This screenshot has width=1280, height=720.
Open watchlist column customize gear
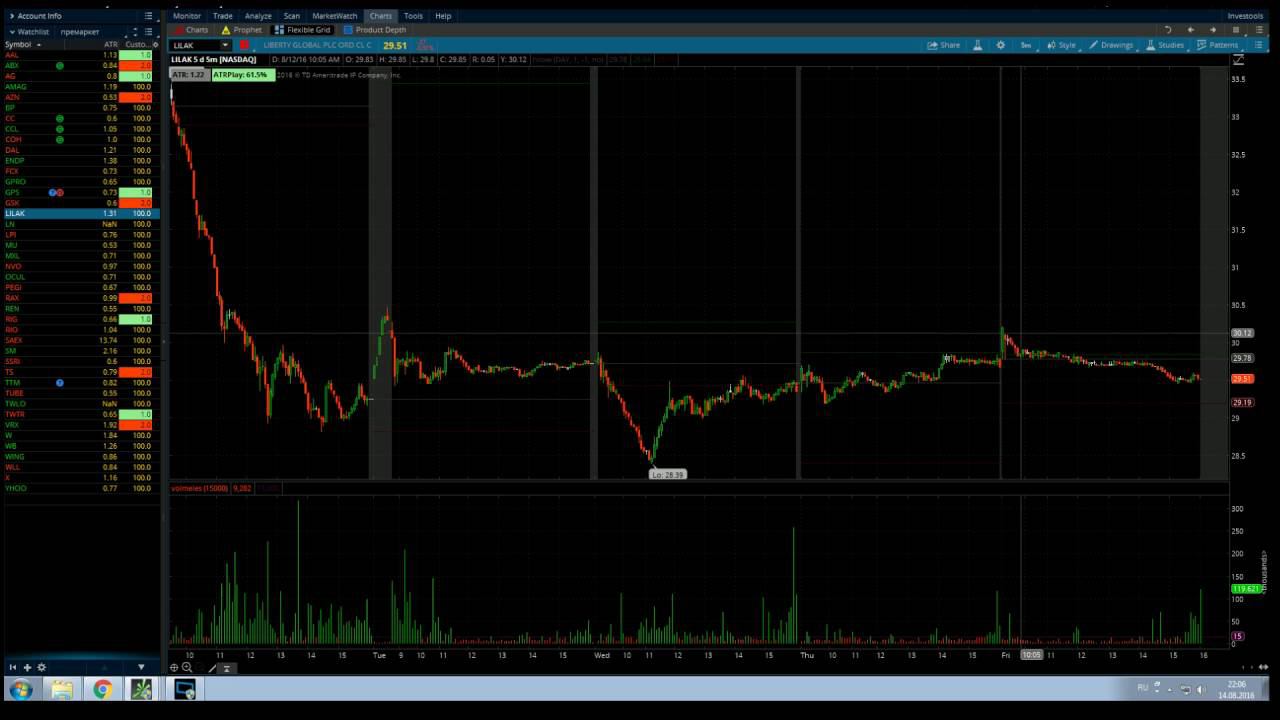(x=155, y=44)
